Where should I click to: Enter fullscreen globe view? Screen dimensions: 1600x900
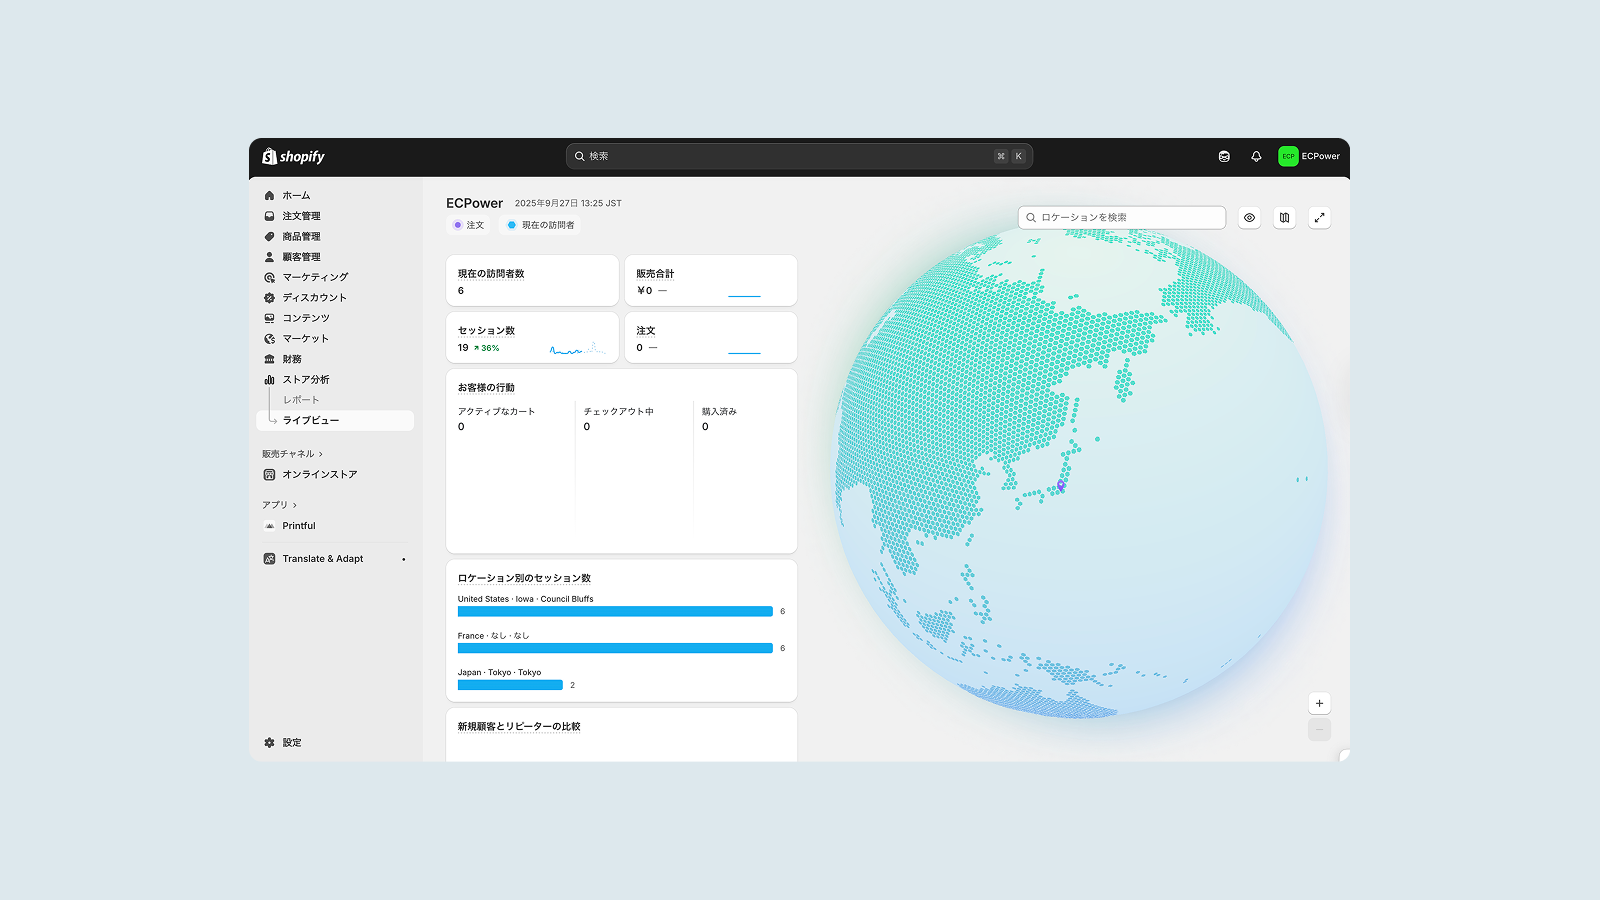(1319, 217)
